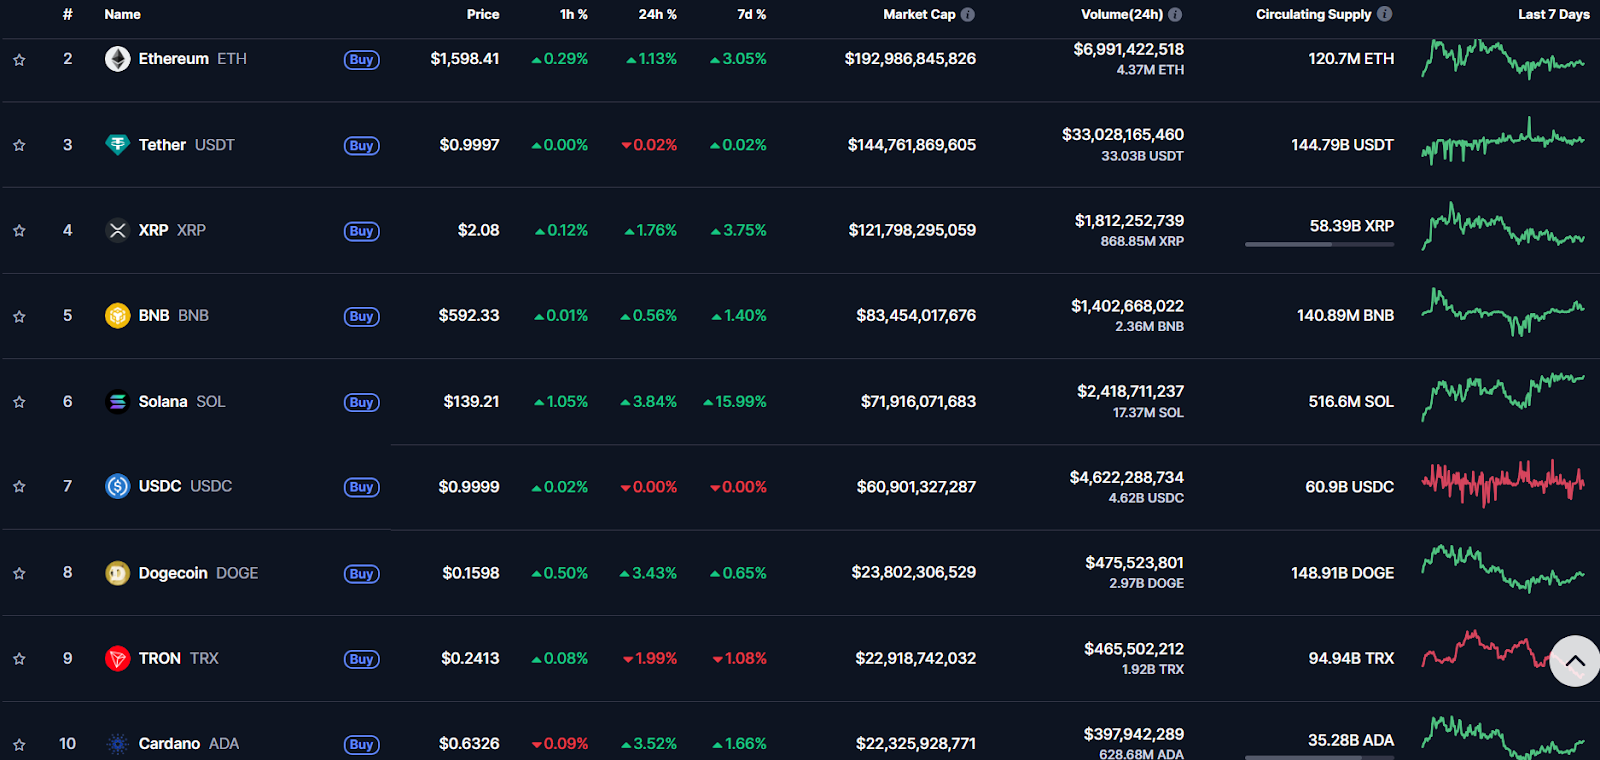Viewport: 1600px width, 760px height.
Task: Open the Market Cap info tooltip icon
Action: [967, 15]
